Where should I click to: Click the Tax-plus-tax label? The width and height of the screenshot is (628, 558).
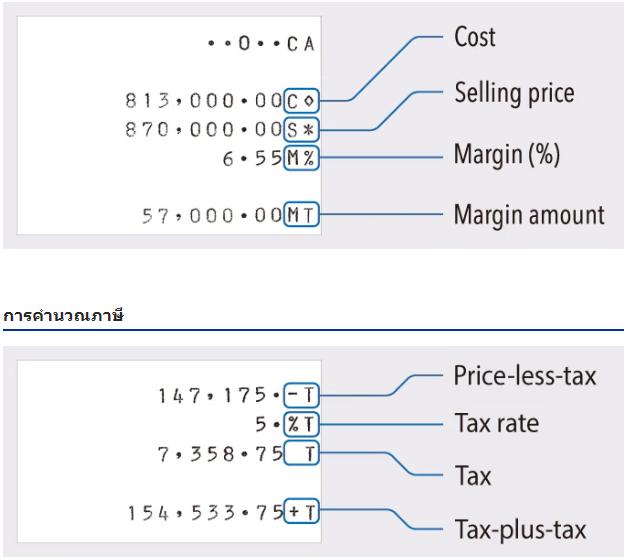click(521, 530)
